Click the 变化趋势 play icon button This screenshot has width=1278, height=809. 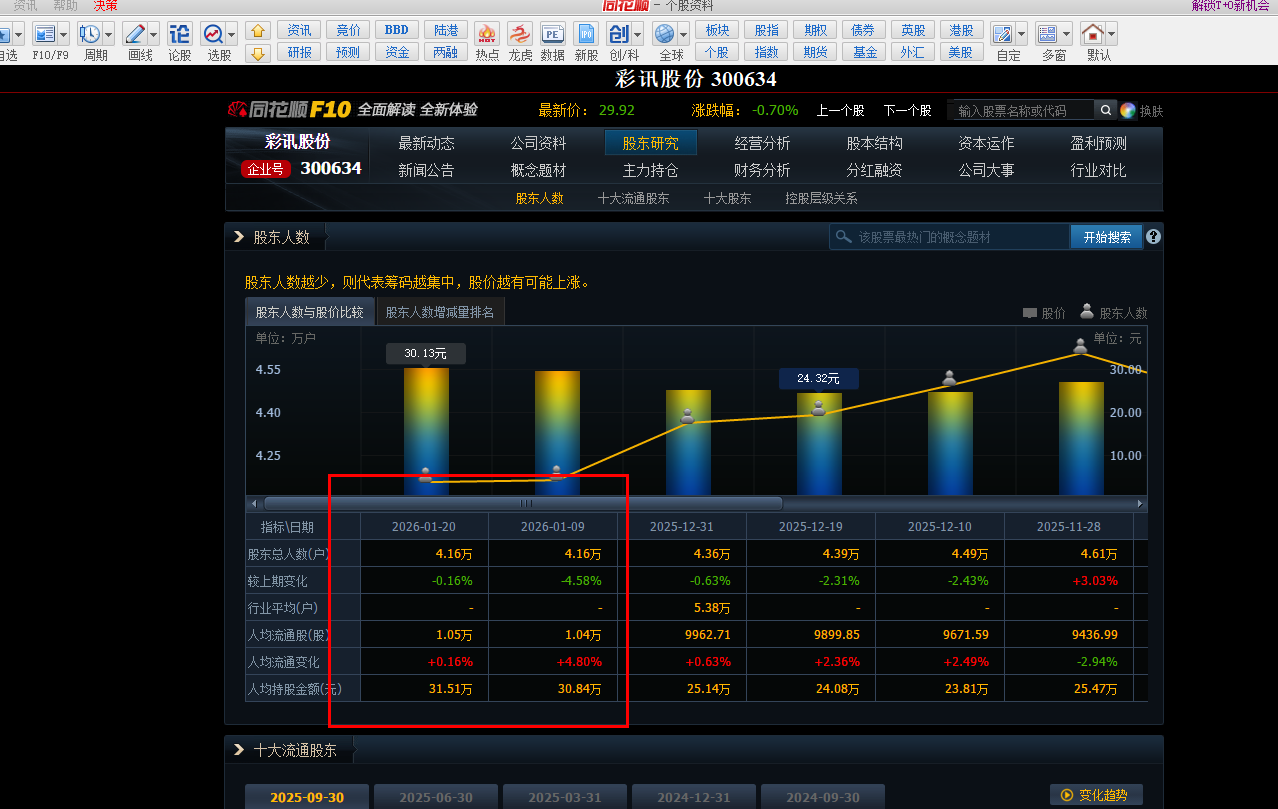pos(1096,795)
